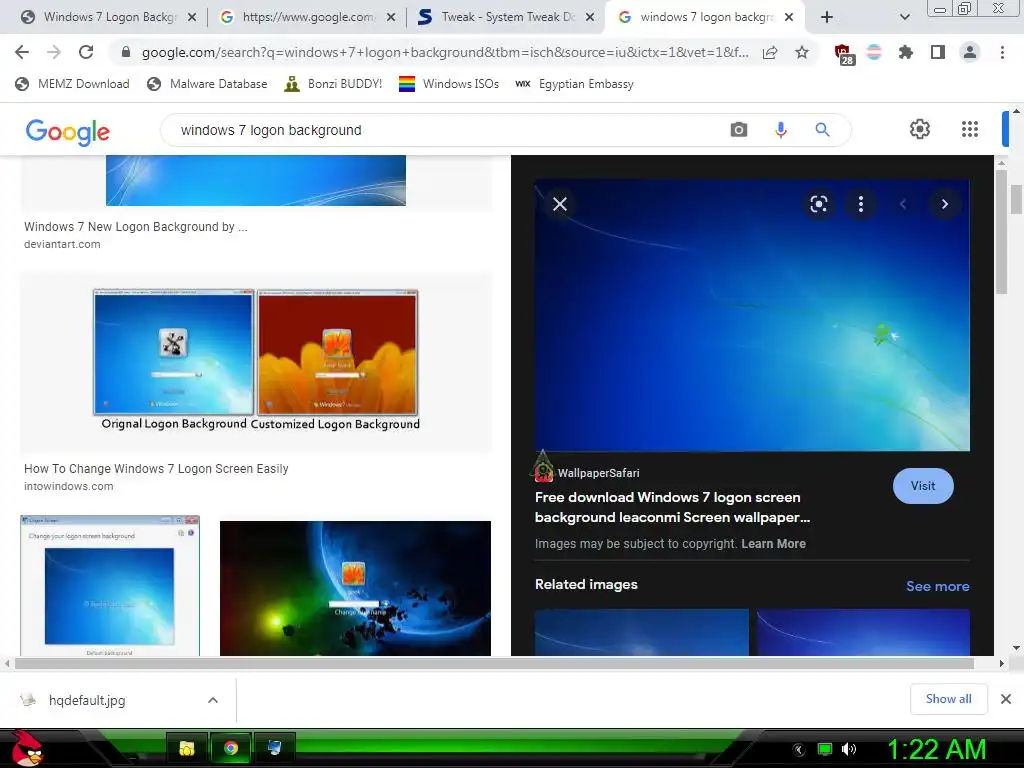Open the Original vs Customized Logon Background thumbnail
1024x768 pixels.
point(256,360)
